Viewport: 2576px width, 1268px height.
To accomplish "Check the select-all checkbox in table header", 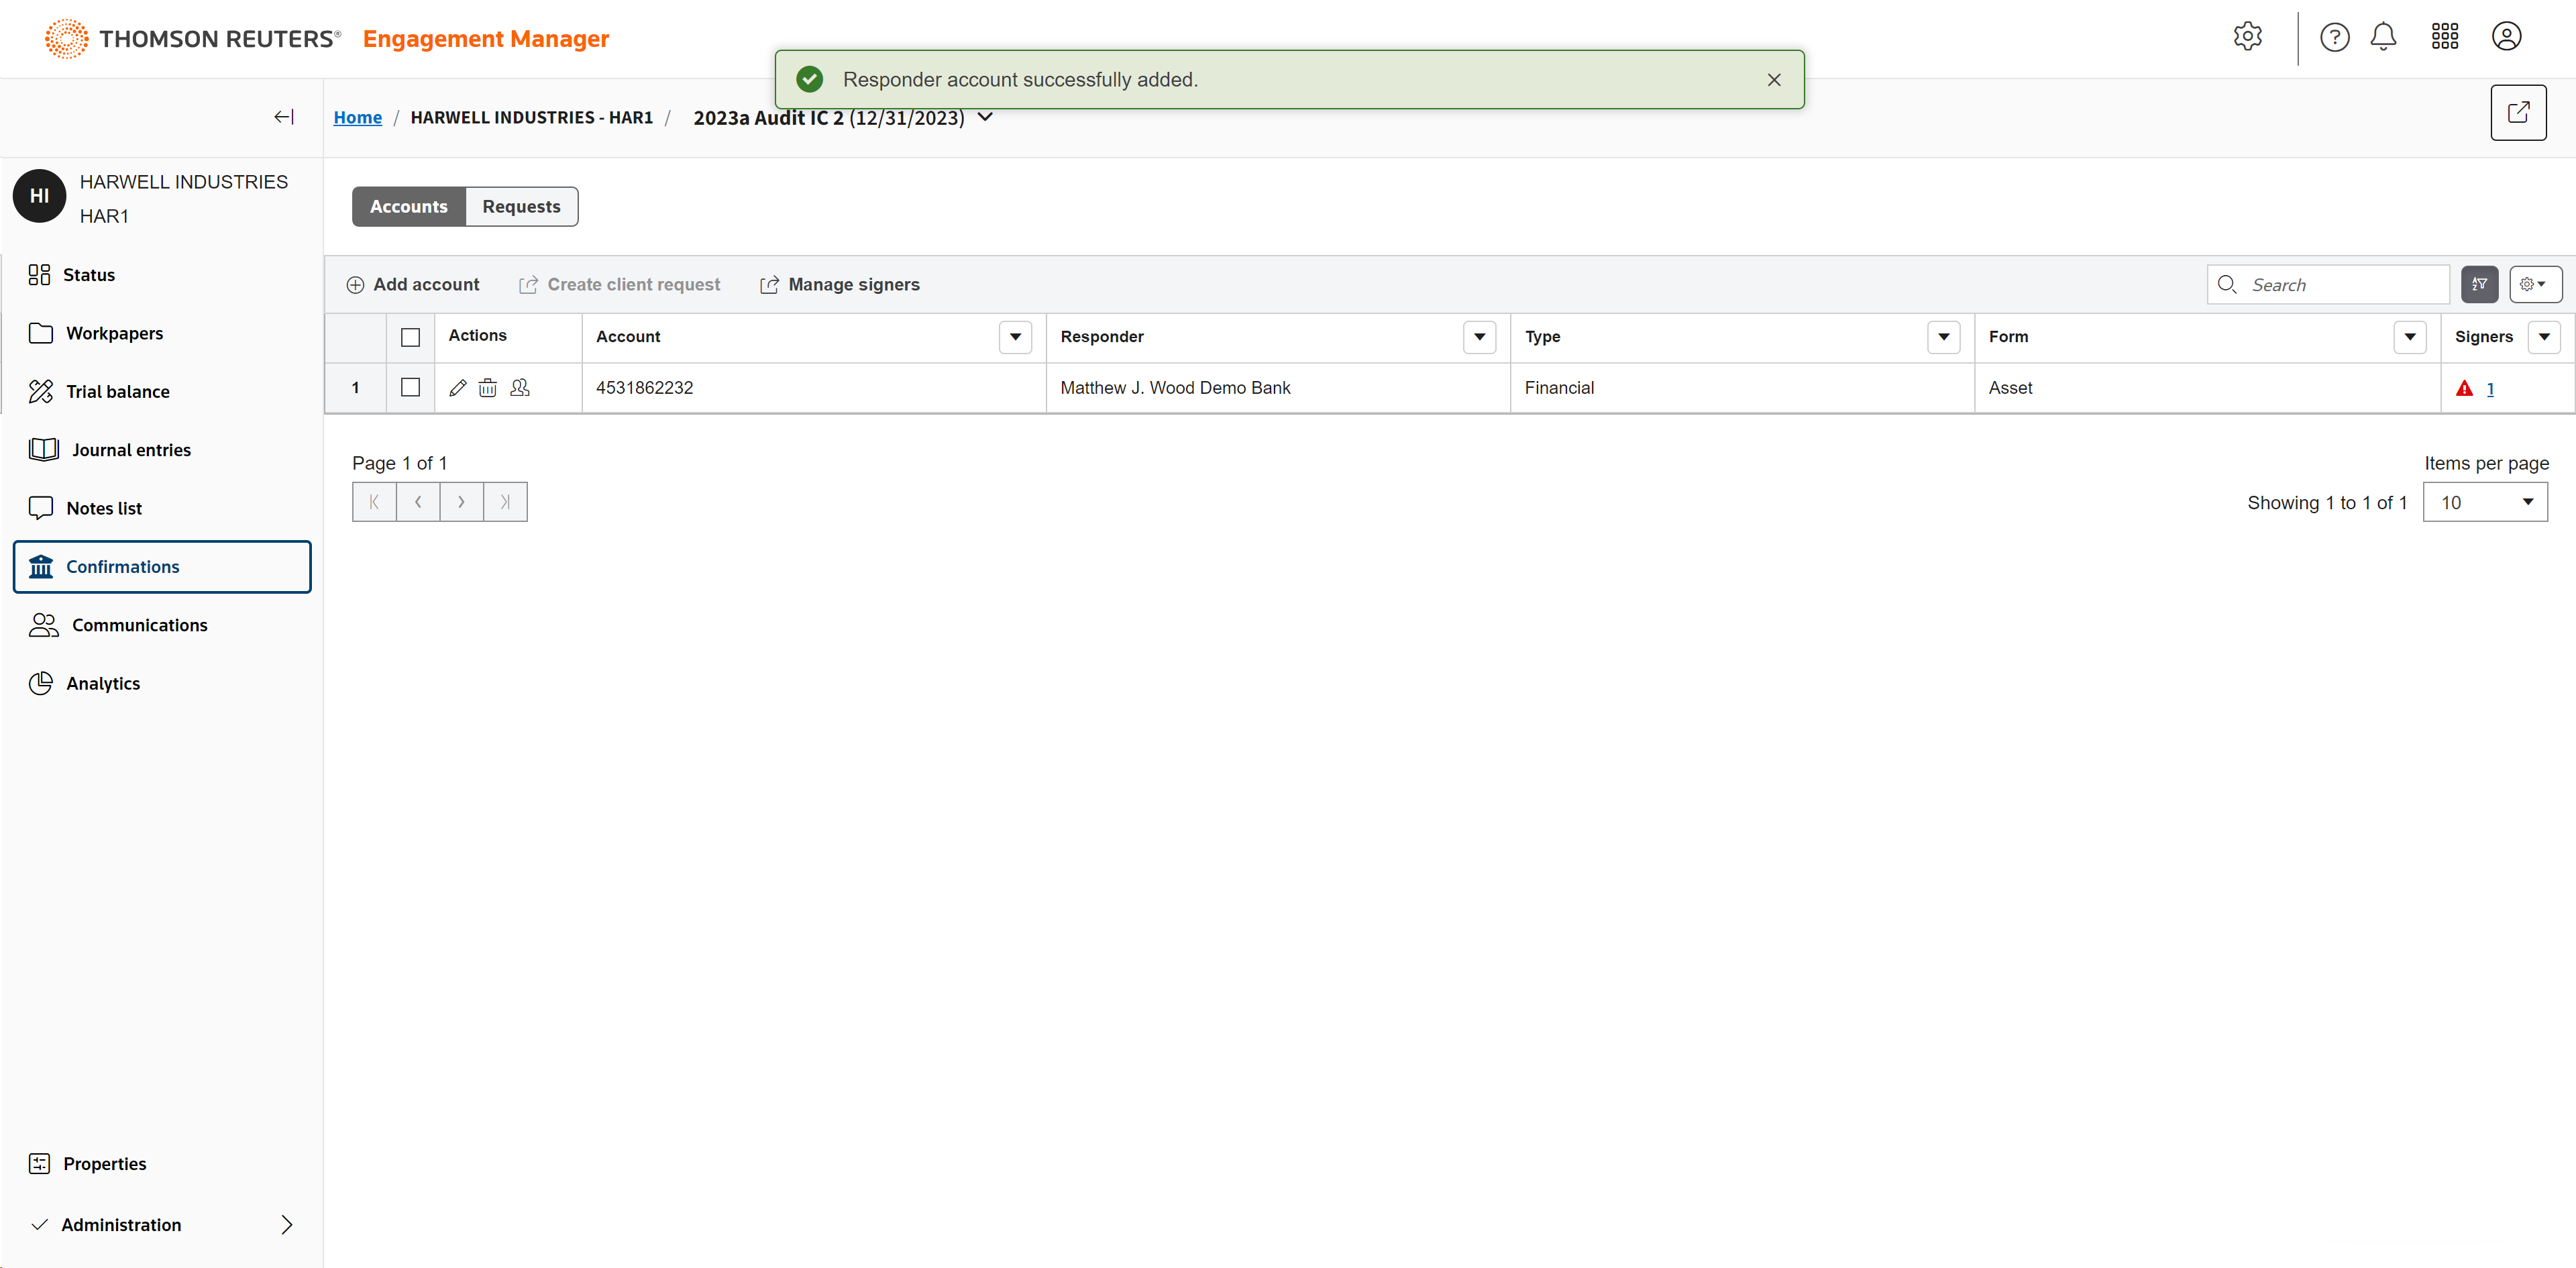I will tap(410, 337).
